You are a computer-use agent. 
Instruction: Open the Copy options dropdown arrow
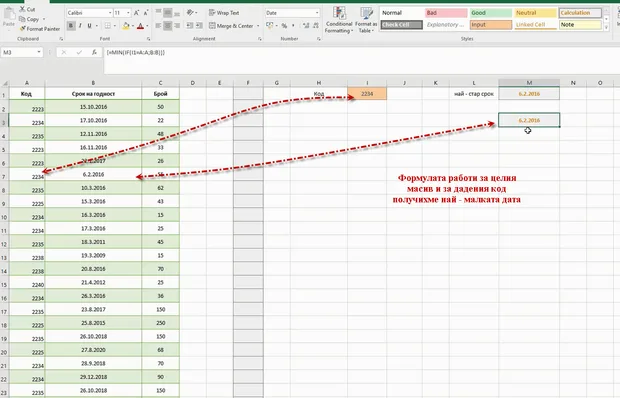pos(43,19)
